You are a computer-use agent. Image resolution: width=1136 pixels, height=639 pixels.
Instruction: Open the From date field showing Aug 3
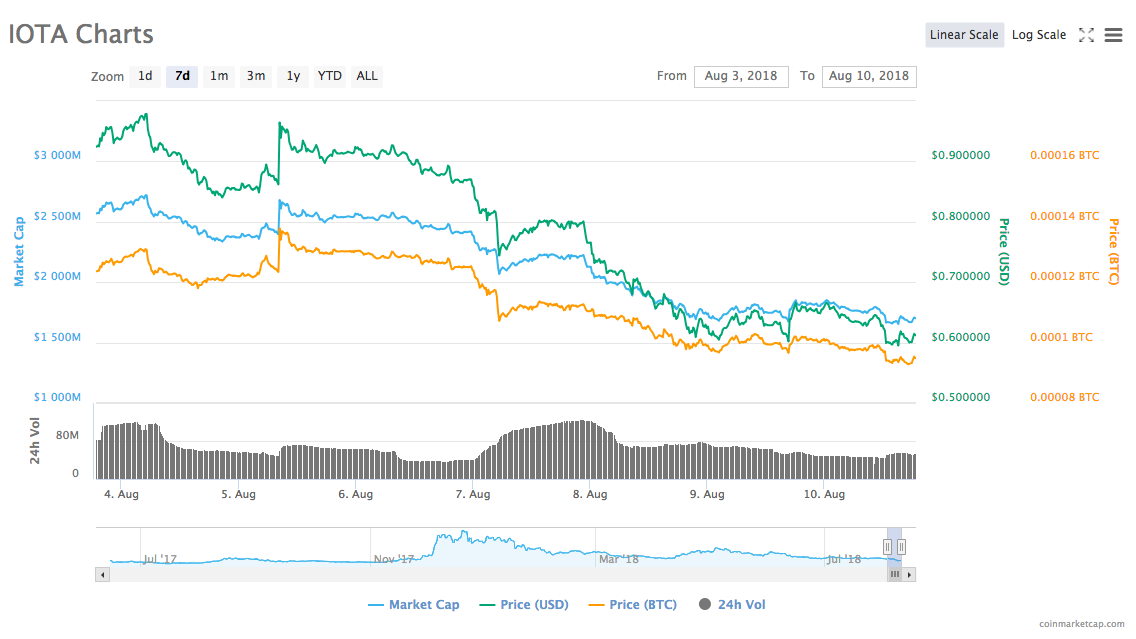(741, 76)
